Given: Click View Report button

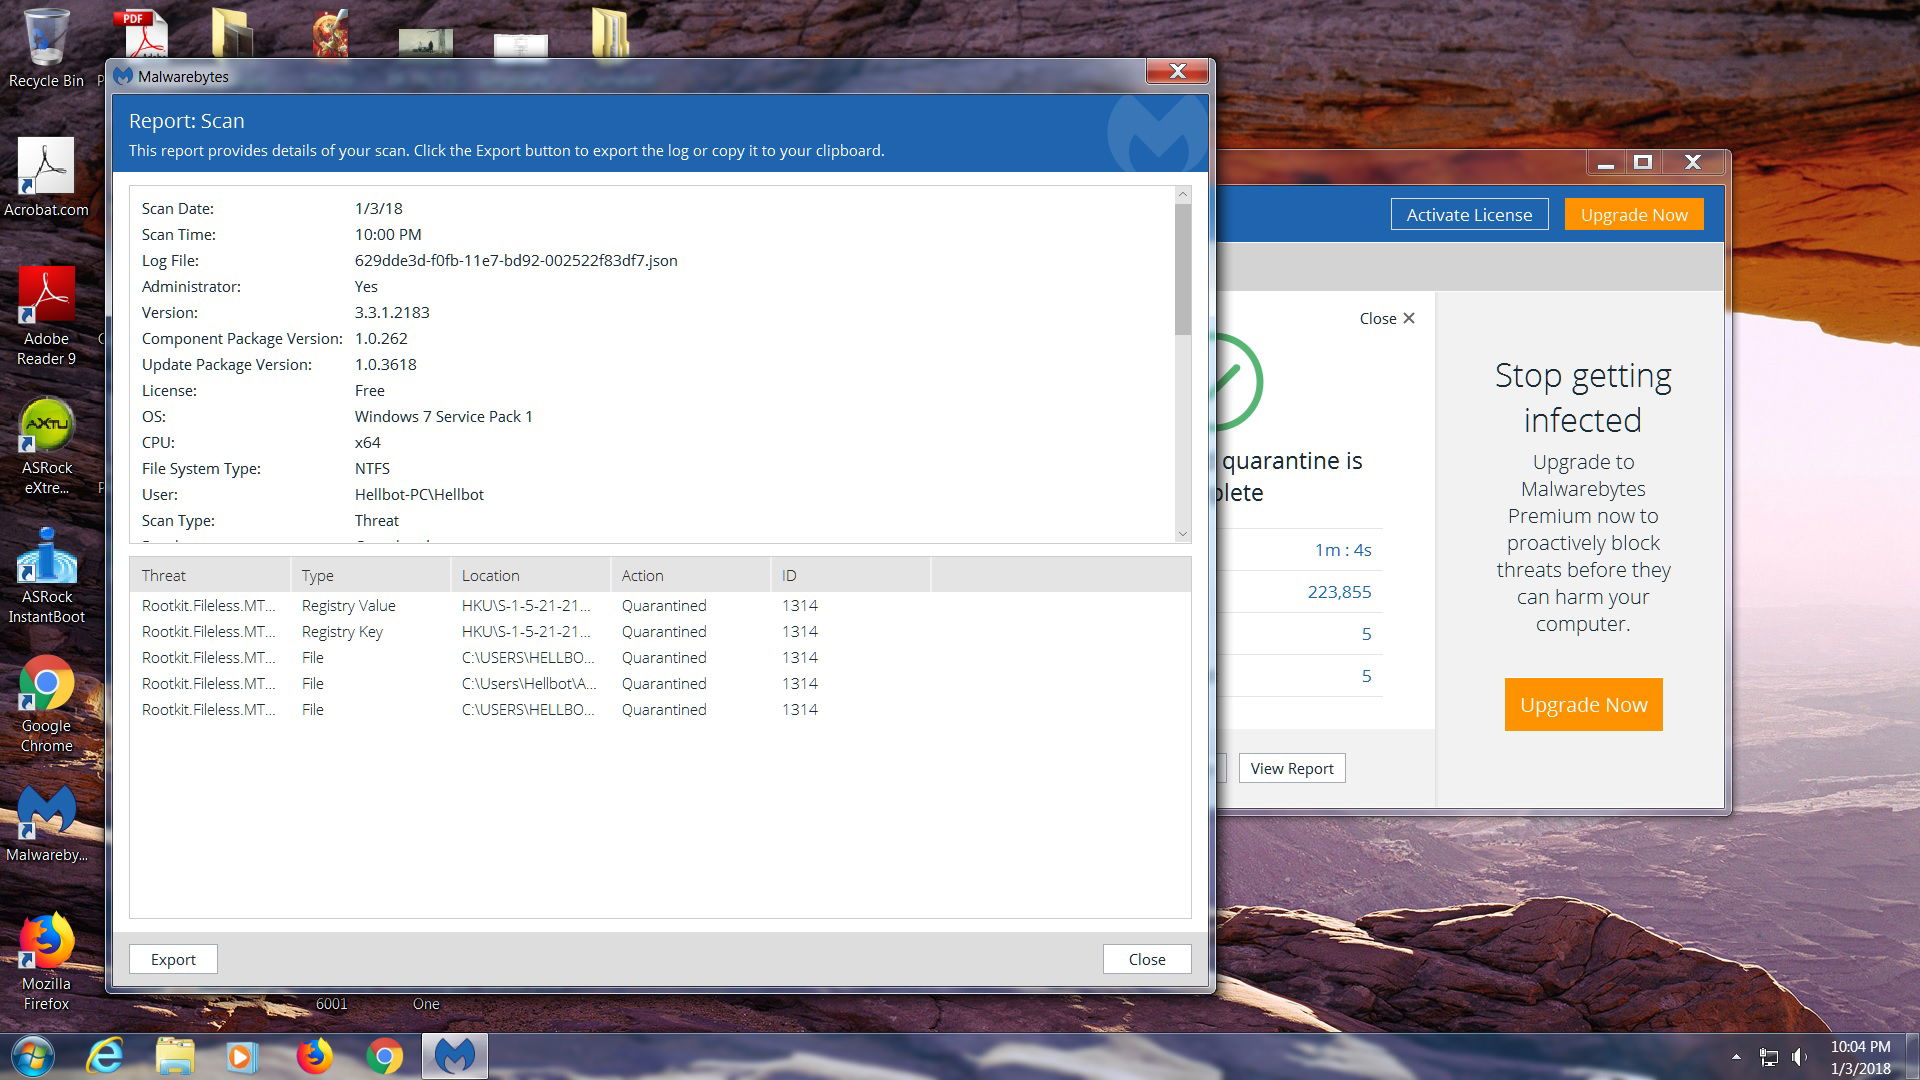Looking at the screenshot, I should click(1292, 768).
